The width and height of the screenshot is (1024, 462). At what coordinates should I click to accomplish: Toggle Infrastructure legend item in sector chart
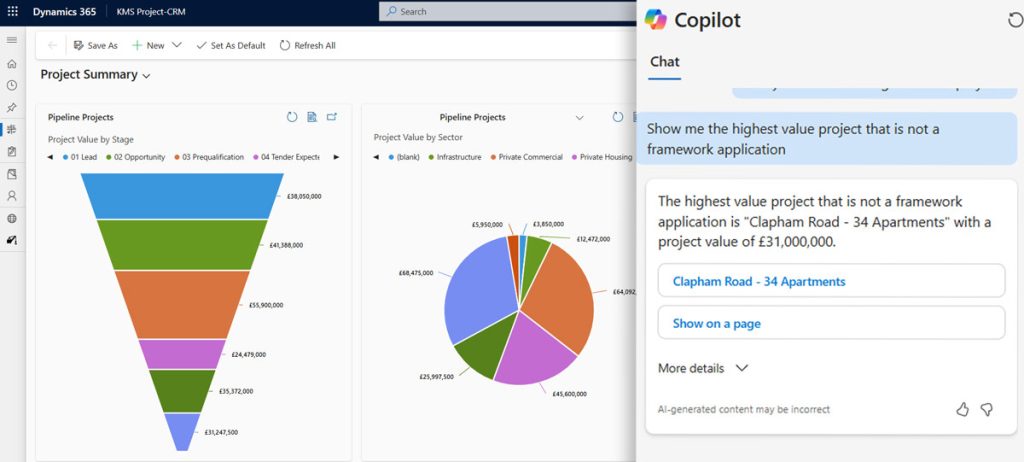click(x=453, y=157)
